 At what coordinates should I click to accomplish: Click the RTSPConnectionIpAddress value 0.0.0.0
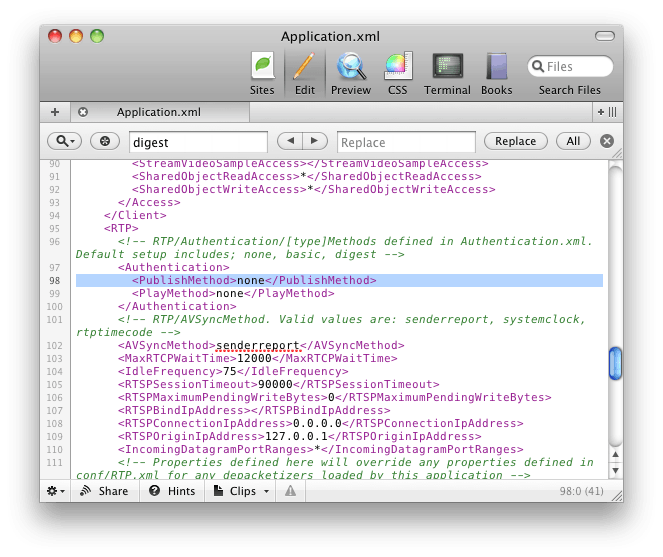click(317, 423)
